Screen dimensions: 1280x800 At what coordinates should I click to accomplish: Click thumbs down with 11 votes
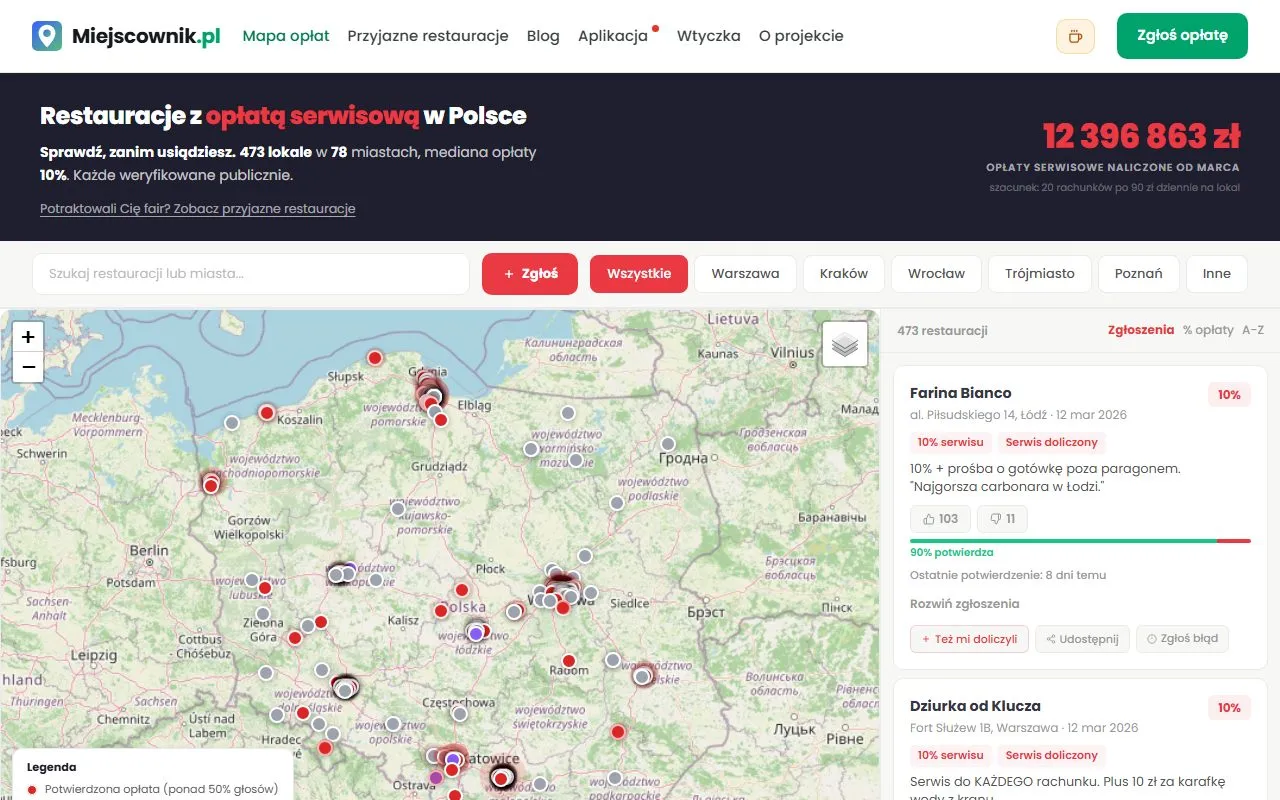[1002, 519]
